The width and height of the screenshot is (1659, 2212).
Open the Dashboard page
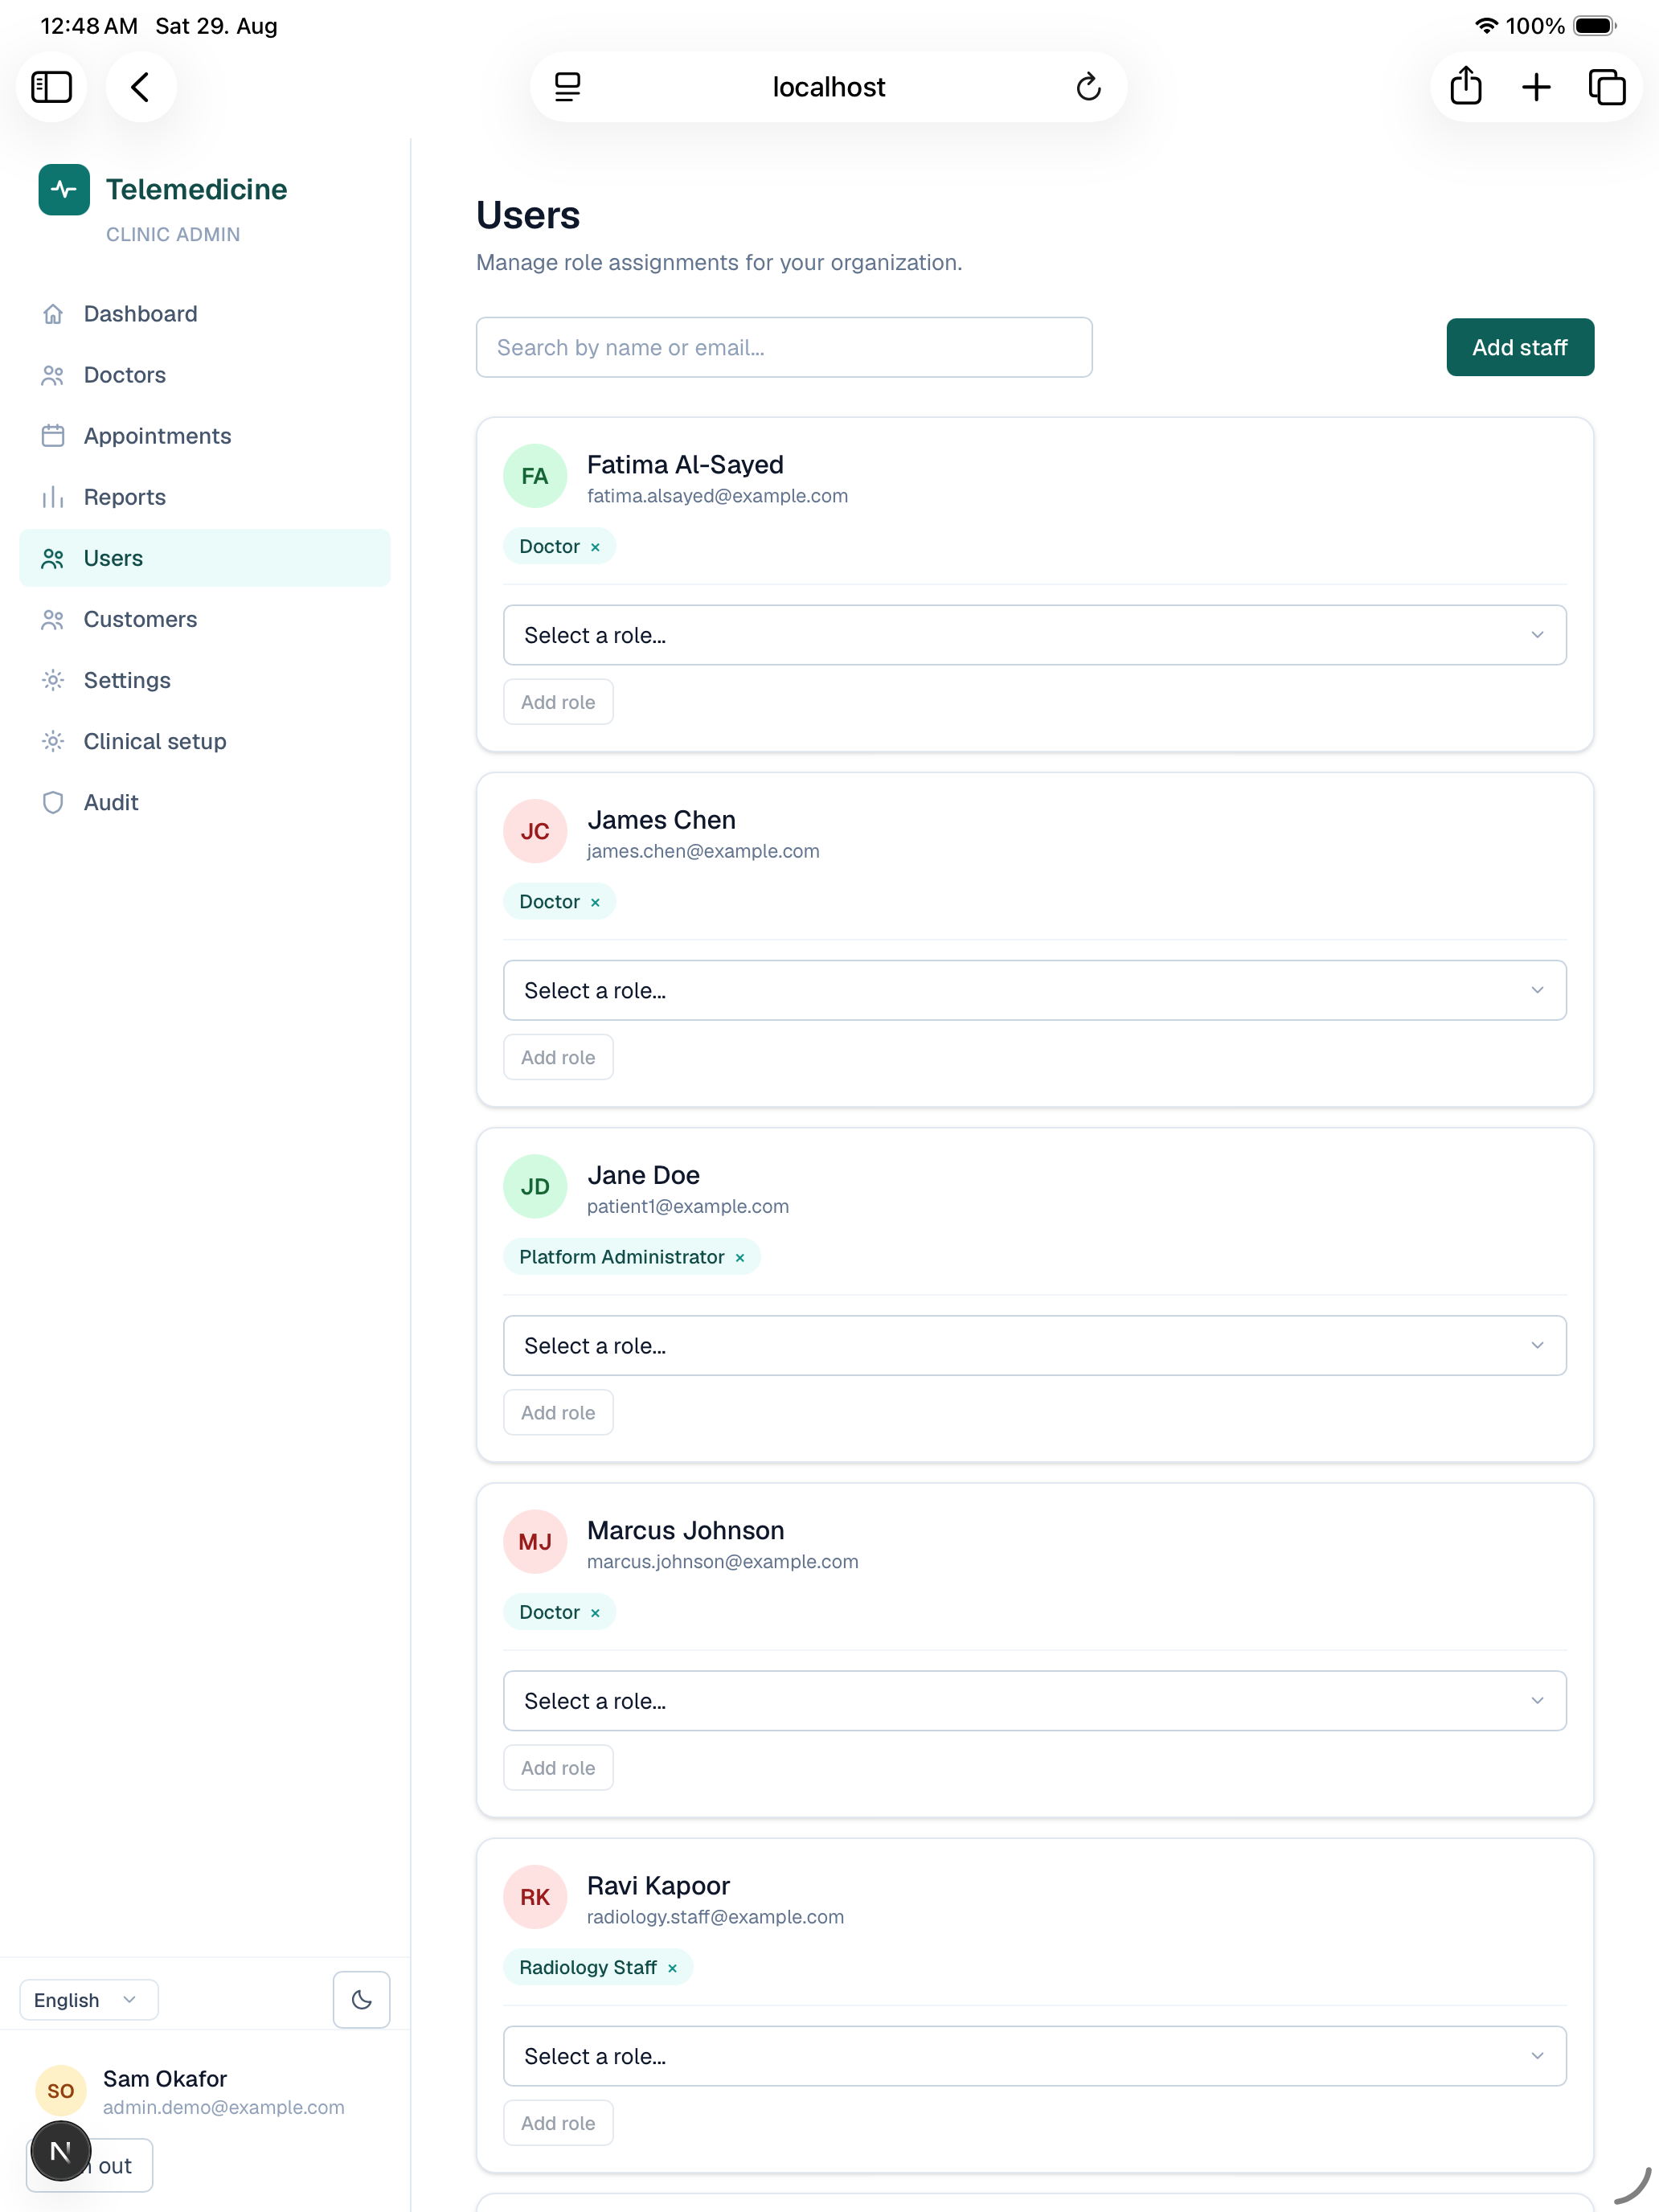pos(205,314)
